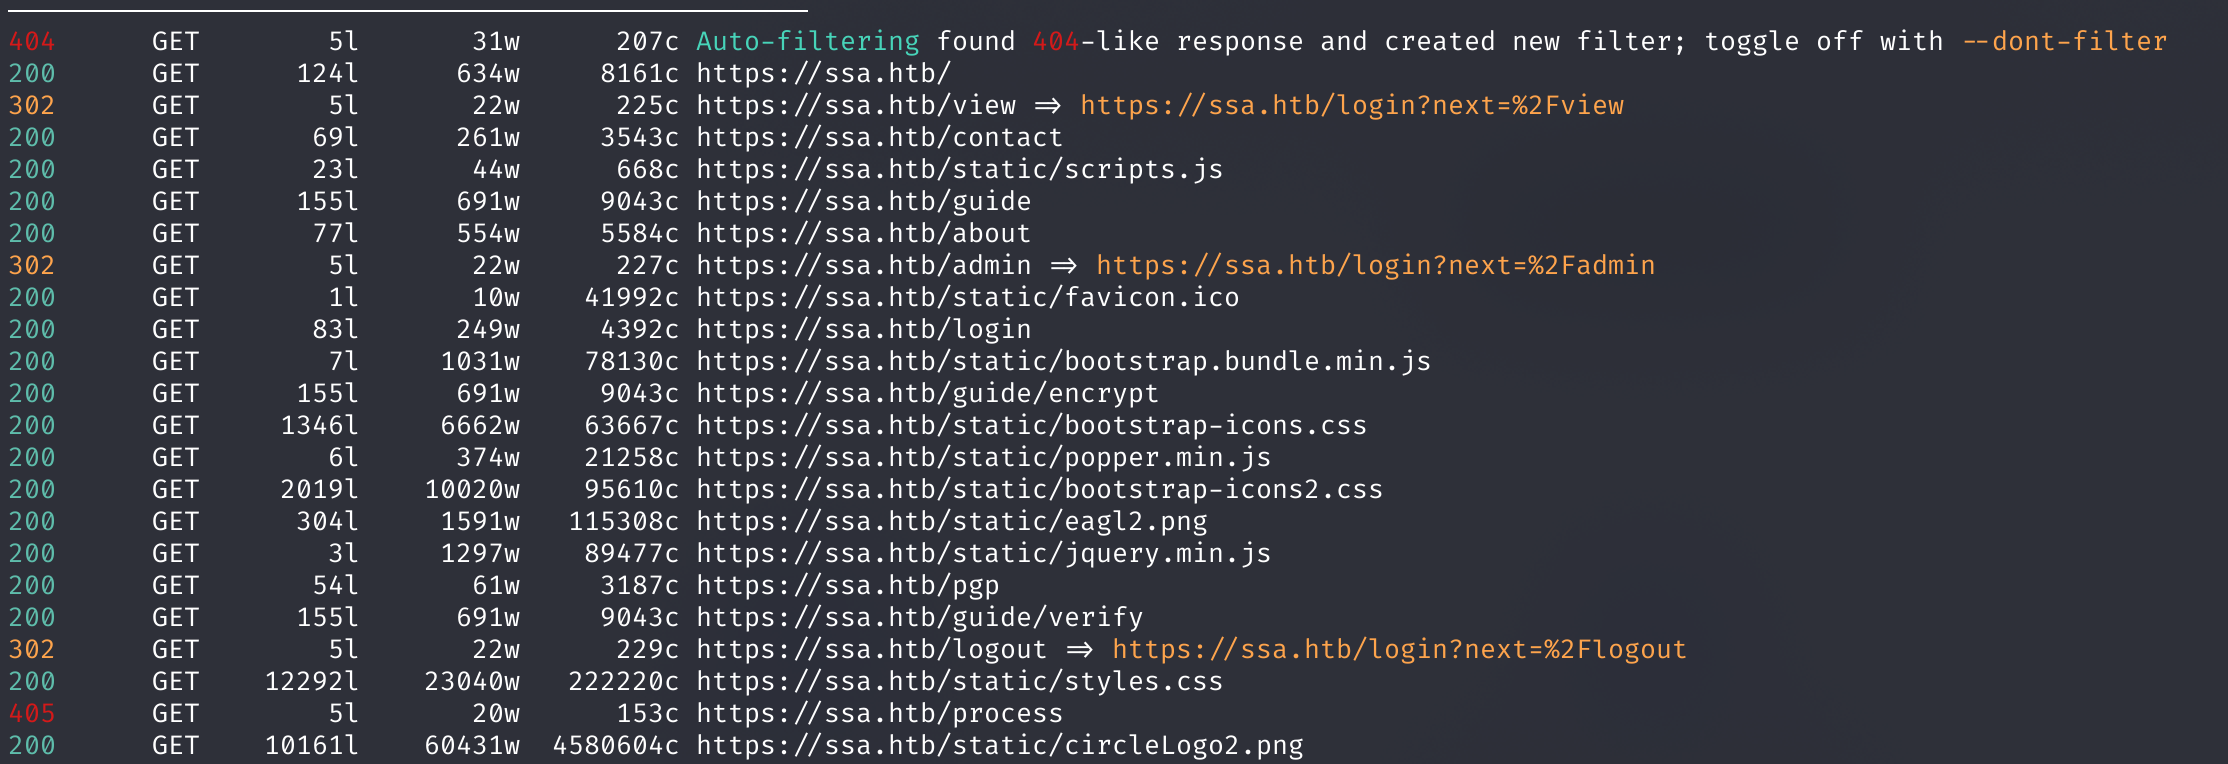Screen dimensions: 2228x764
Task: Click the https://ssa.htb/view URL
Action: tap(856, 106)
